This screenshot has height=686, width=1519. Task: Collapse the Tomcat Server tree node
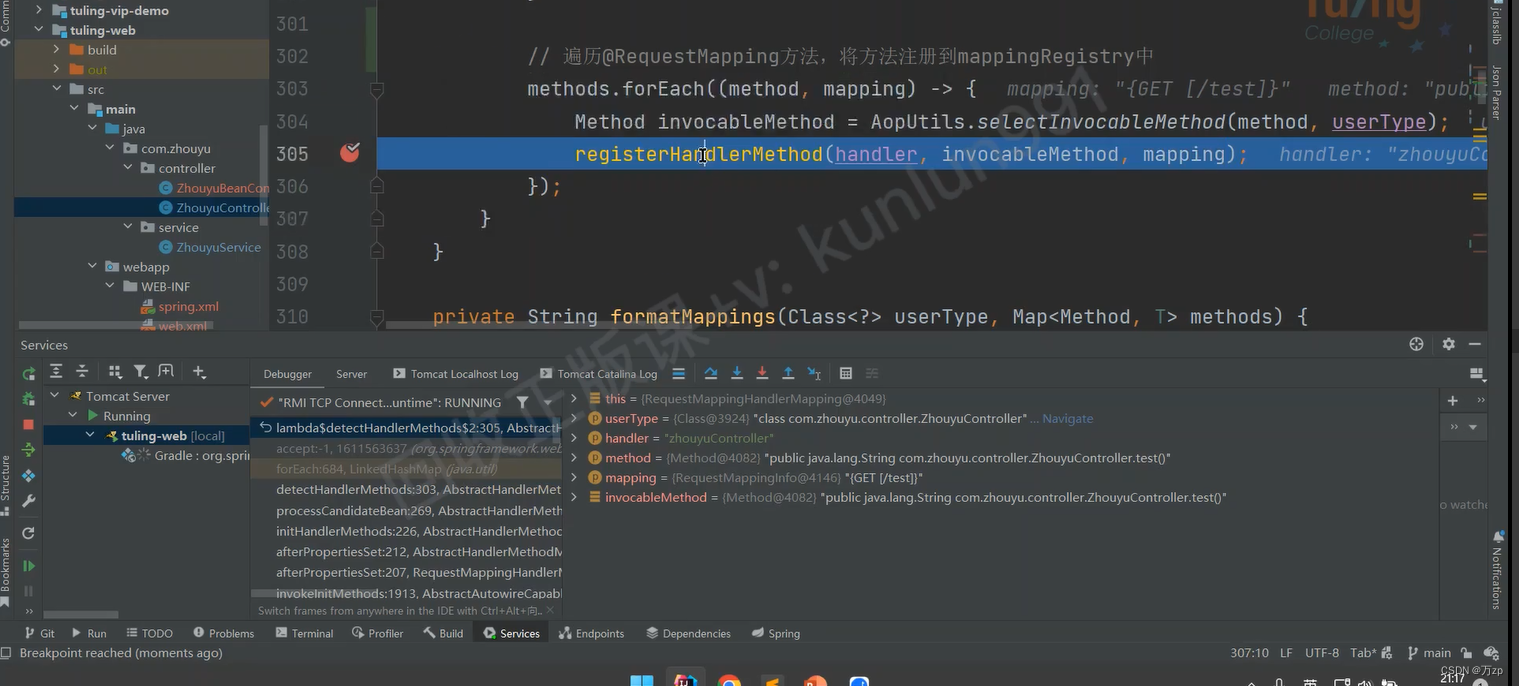click(x=55, y=396)
